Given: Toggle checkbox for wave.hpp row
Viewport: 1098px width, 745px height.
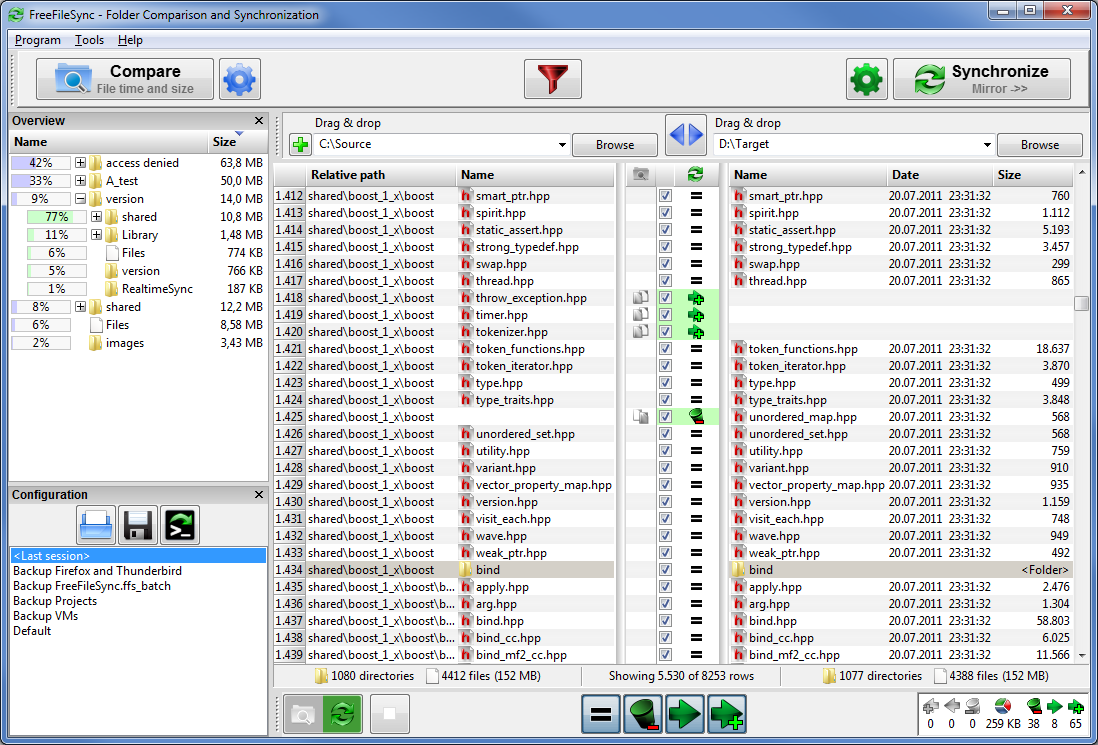Looking at the screenshot, I should [x=665, y=536].
